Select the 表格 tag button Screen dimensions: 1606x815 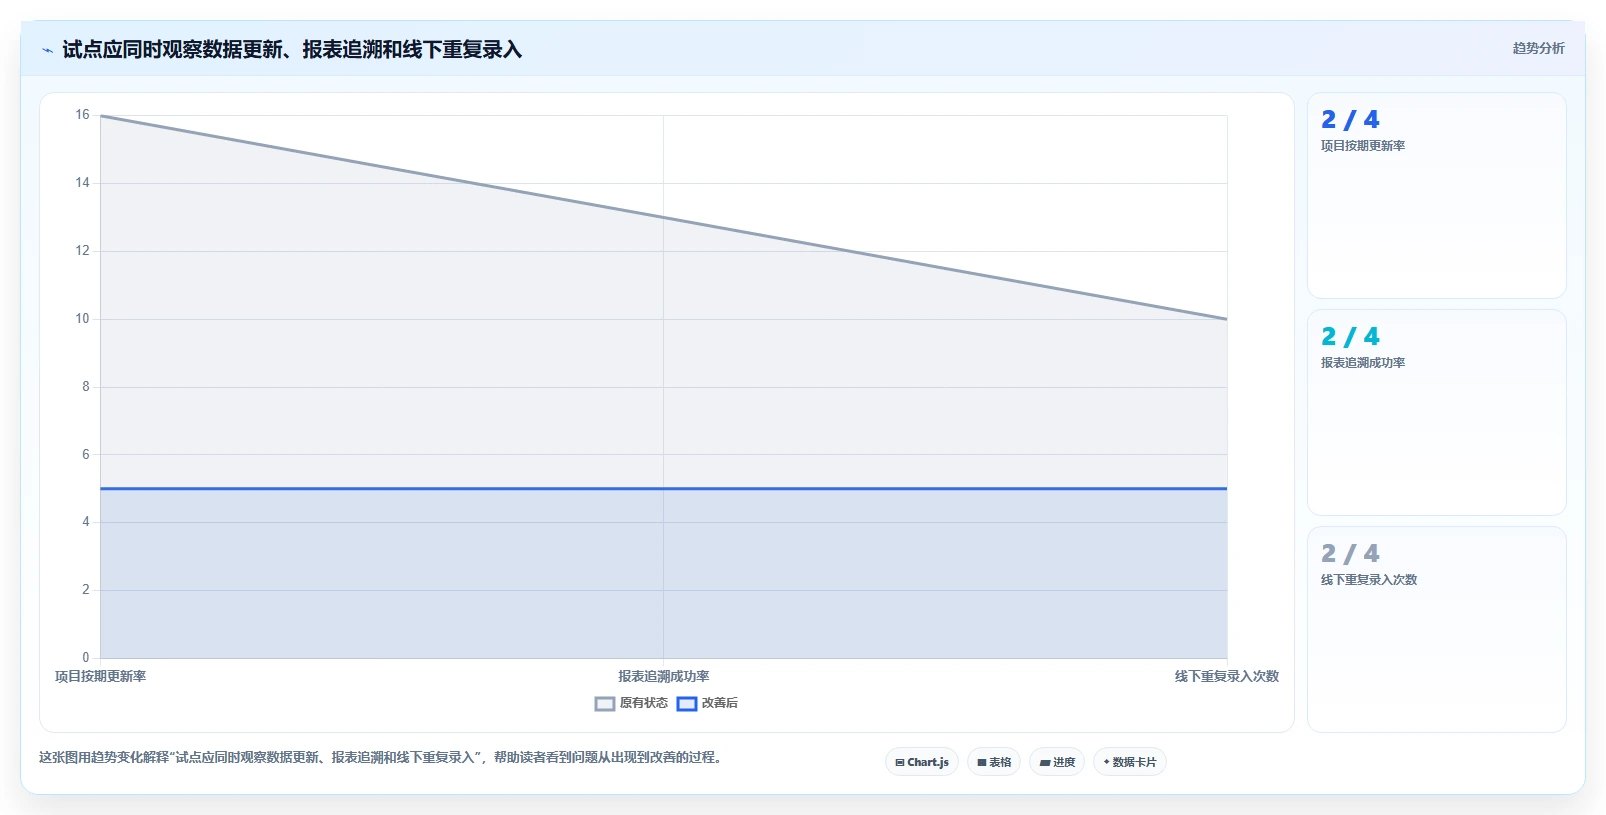point(994,762)
